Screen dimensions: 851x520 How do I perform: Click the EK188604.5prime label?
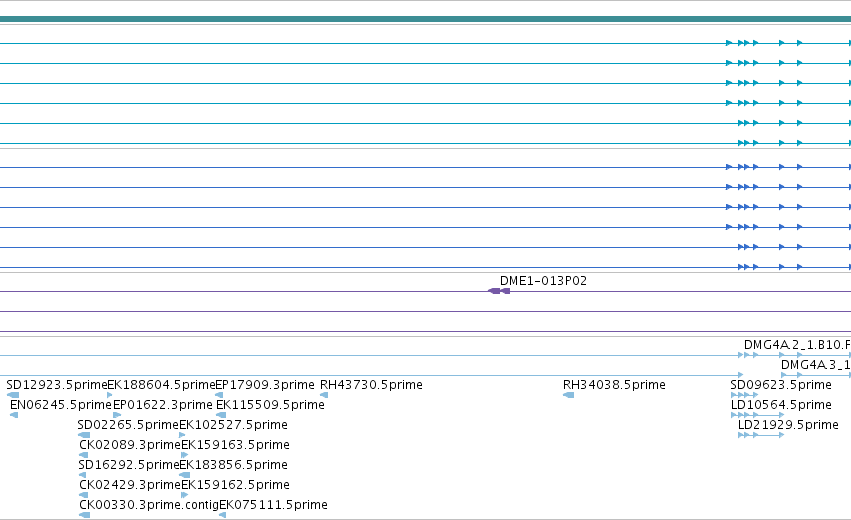162,385
